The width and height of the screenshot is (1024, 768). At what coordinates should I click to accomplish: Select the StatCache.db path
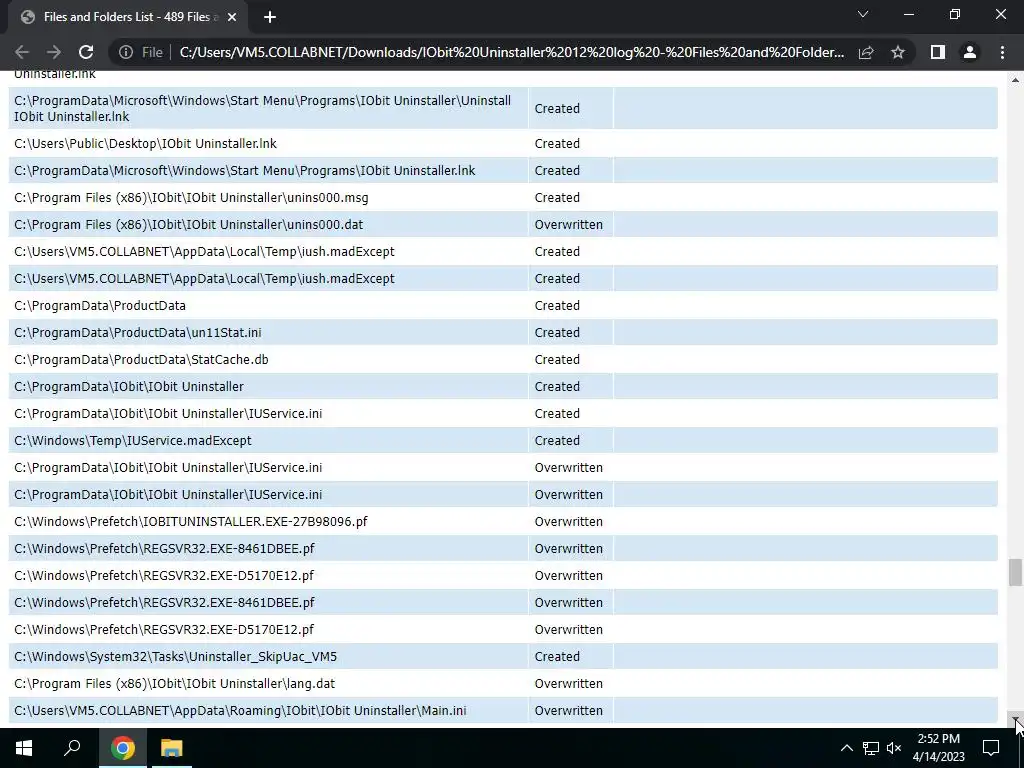coord(141,360)
